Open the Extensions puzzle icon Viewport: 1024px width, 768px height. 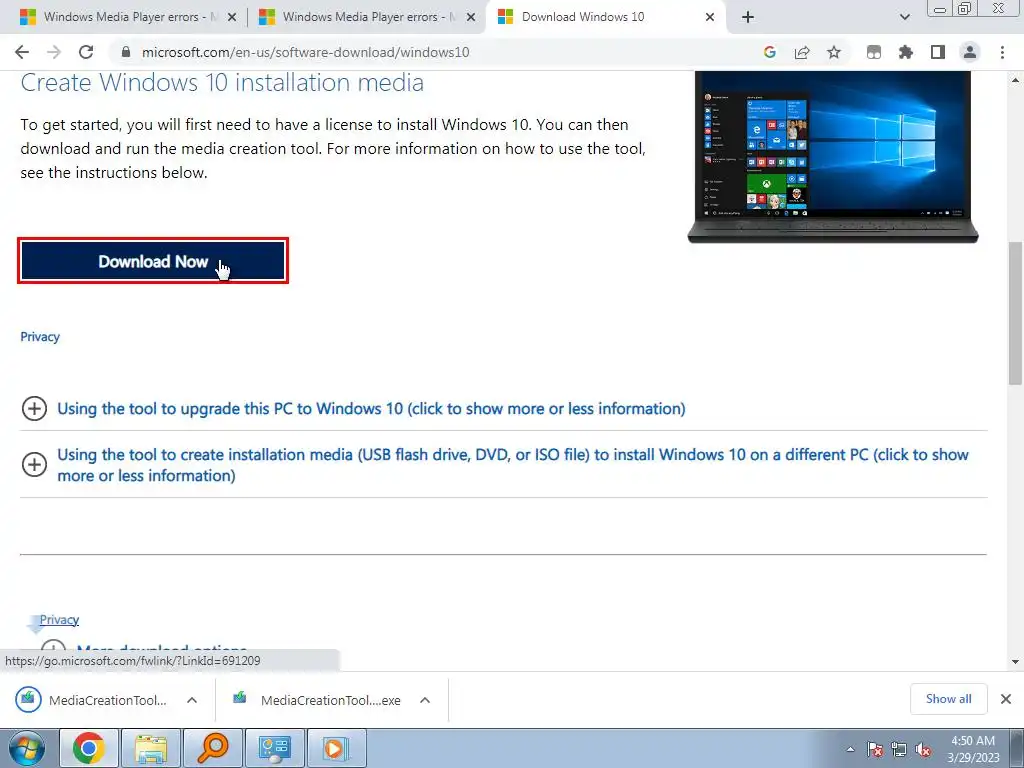906,52
